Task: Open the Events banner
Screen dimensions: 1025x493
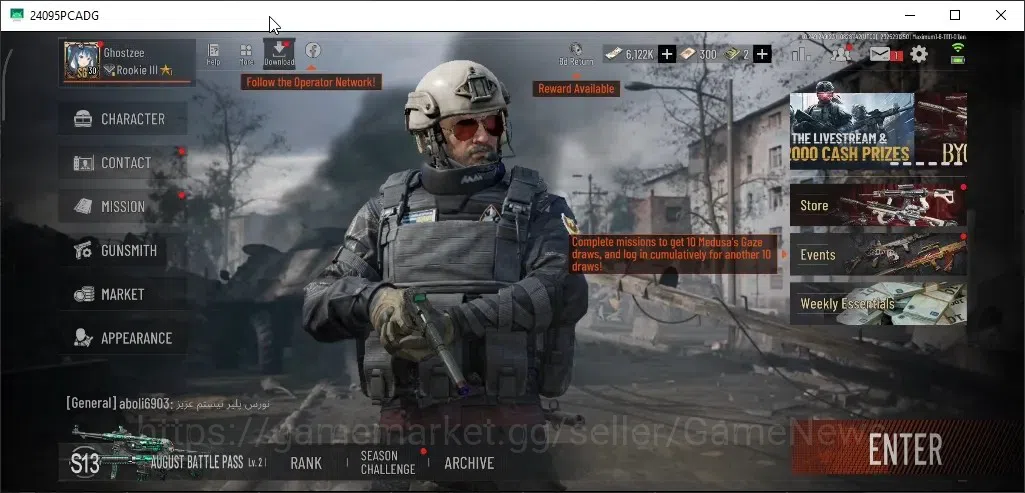Action: (878, 254)
